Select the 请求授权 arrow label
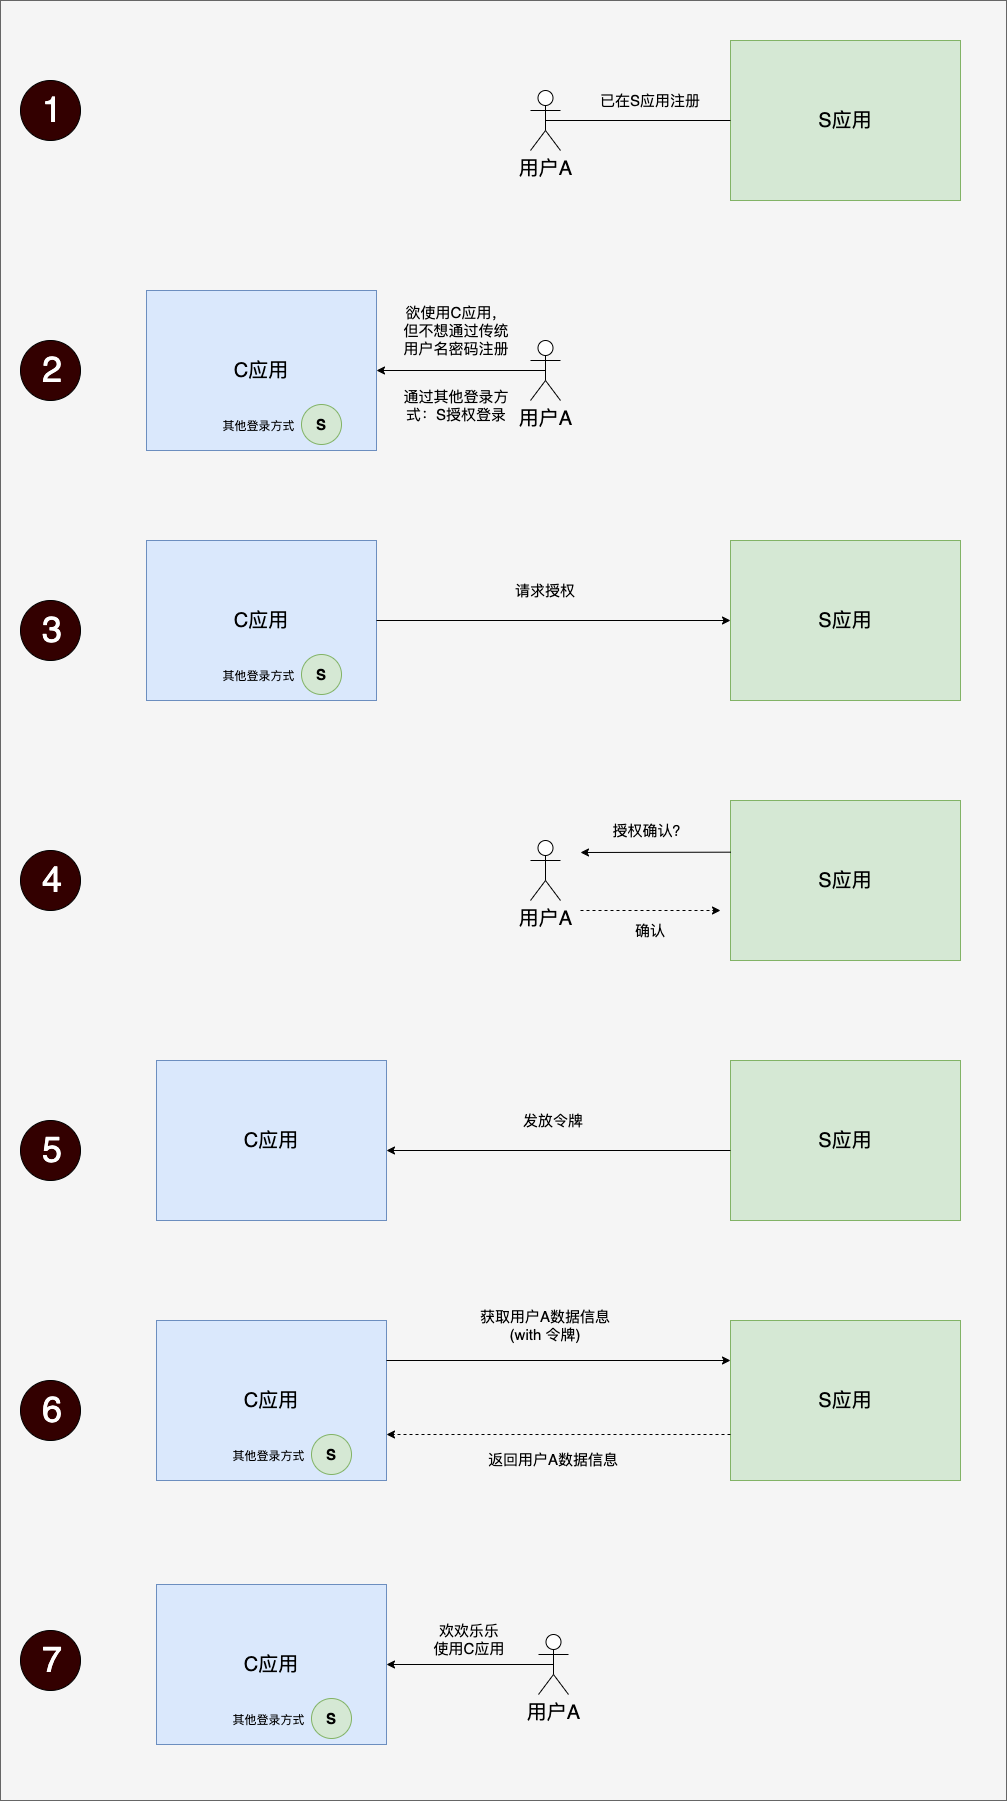This screenshot has width=1007, height=1802. pyautogui.click(x=545, y=591)
